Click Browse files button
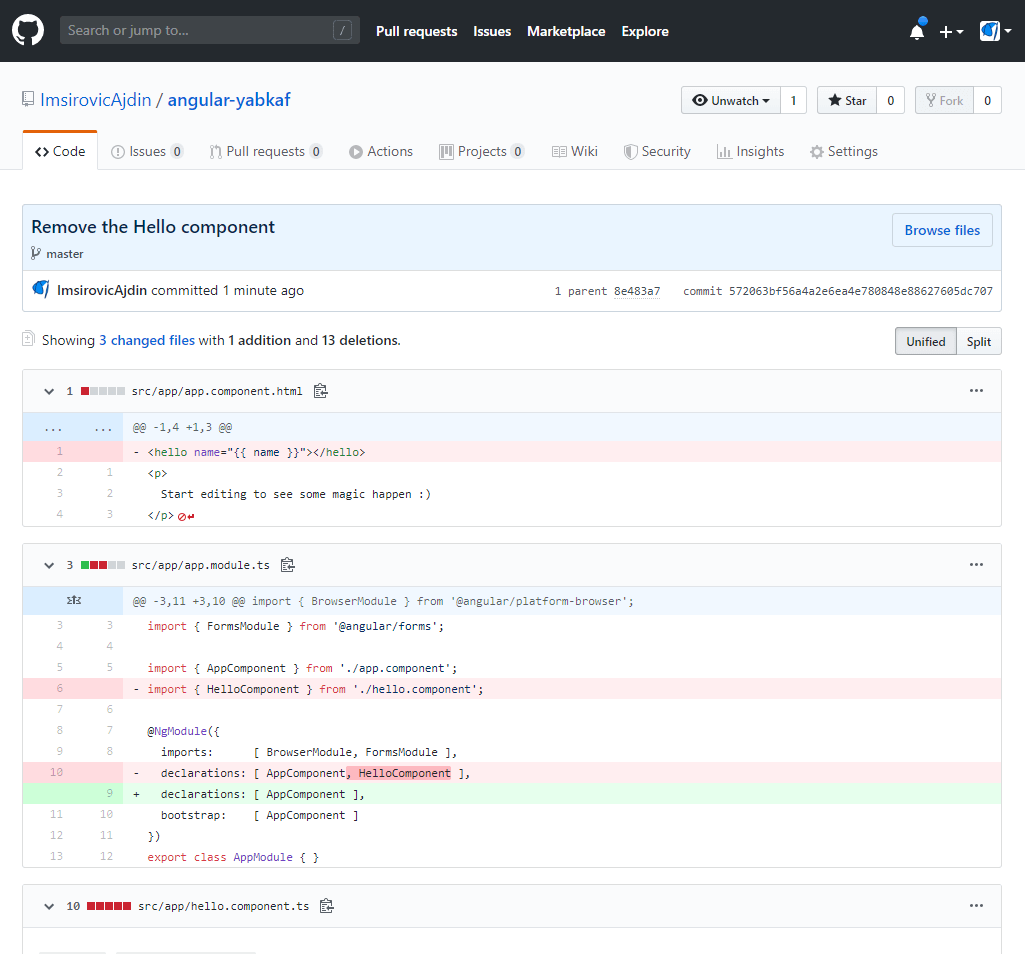1025x954 pixels. tap(942, 230)
